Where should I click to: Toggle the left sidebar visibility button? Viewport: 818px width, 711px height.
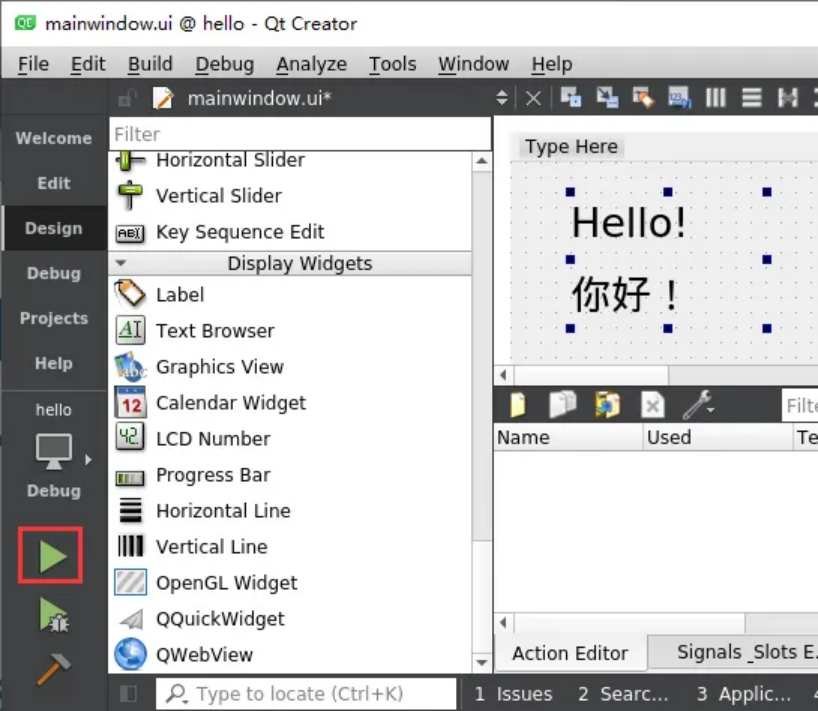128,694
